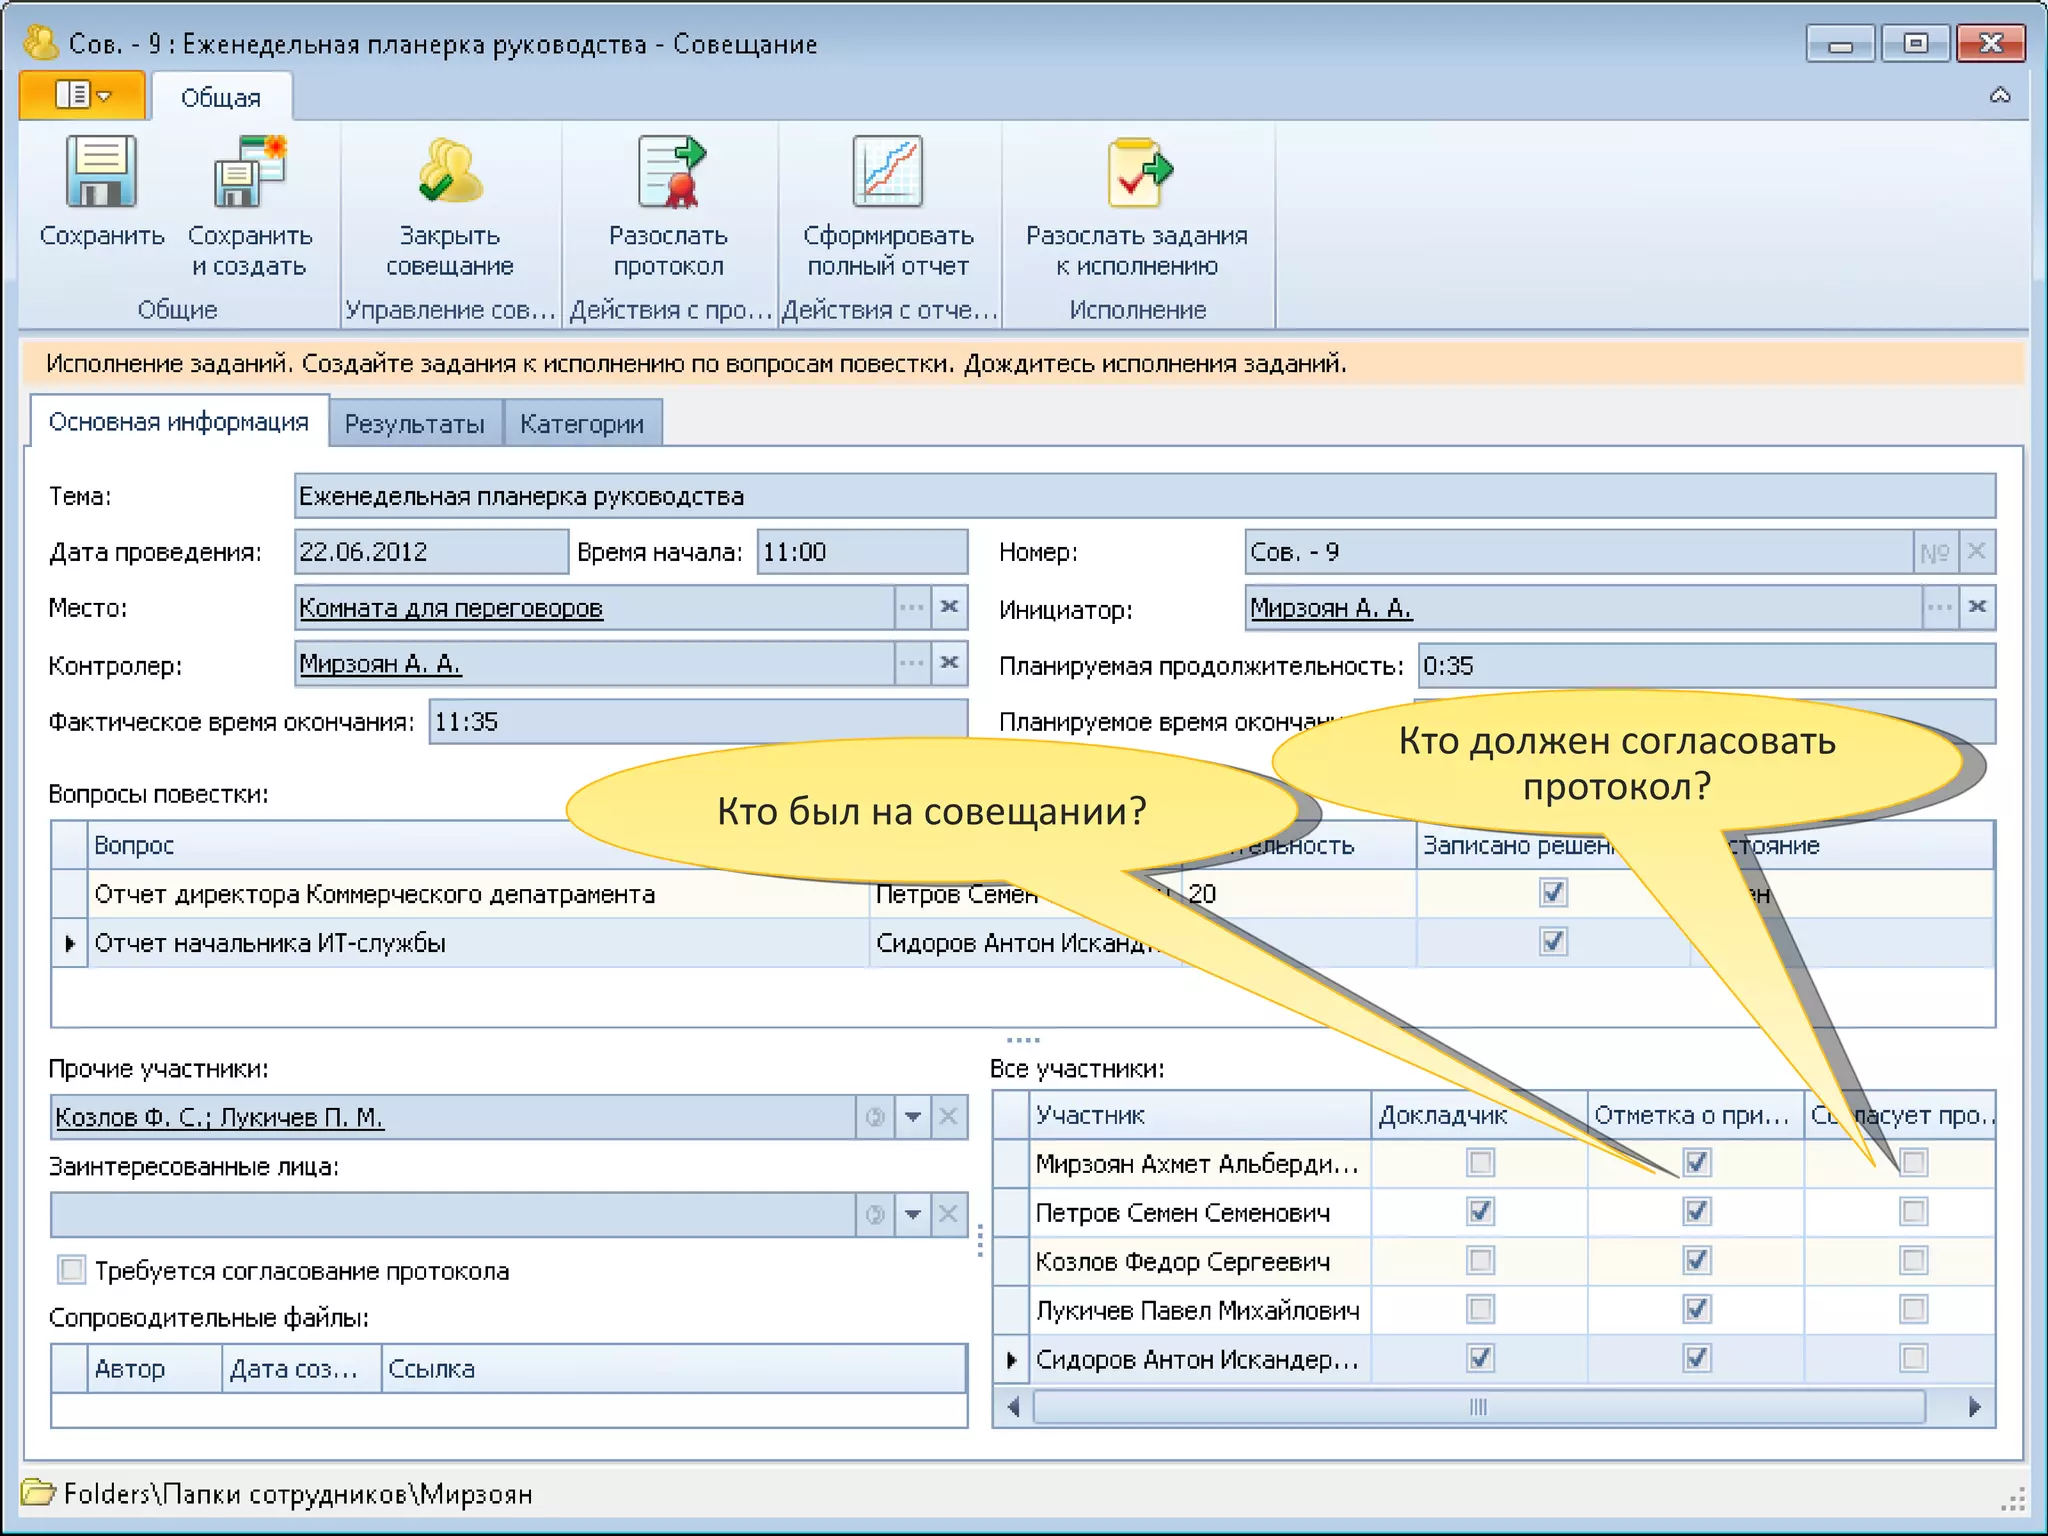Collapse the ribbon with the up chevron

(1999, 96)
